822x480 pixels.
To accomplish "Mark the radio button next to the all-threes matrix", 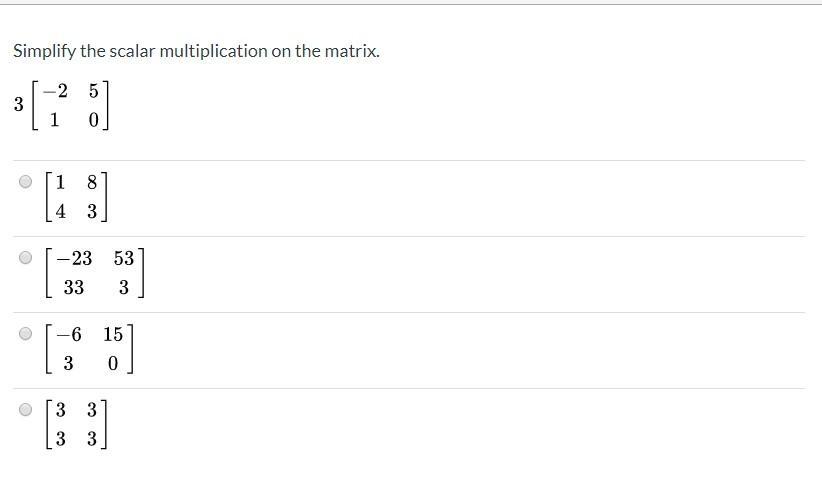I will click(x=25, y=409).
